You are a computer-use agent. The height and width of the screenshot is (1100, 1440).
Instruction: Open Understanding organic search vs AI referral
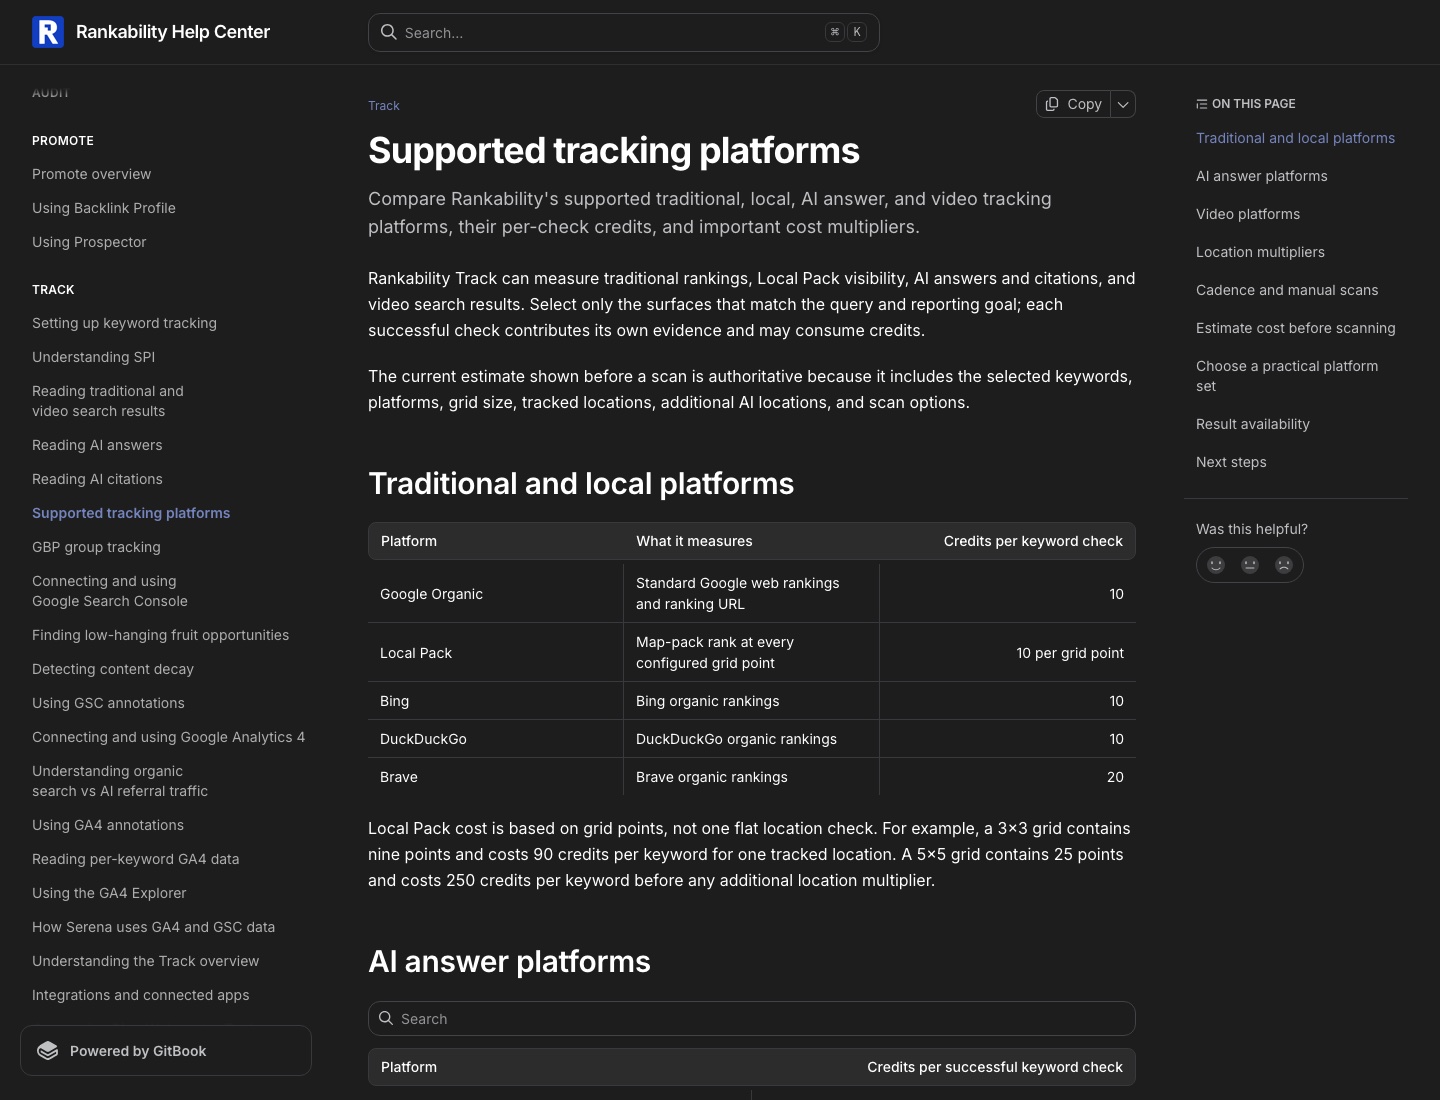[x=120, y=781]
